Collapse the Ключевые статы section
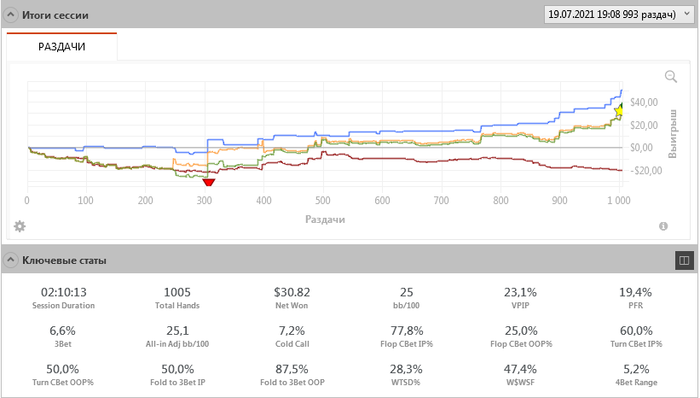Viewport: 700px width, 398px height. (x=10, y=260)
